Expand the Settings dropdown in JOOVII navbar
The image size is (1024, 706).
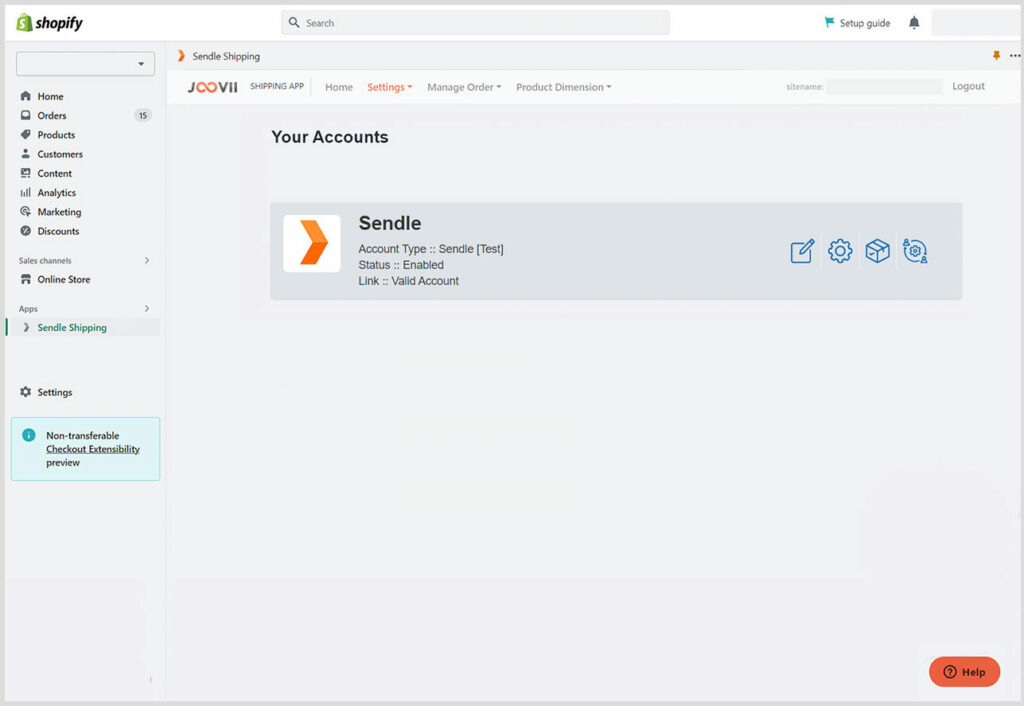click(389, 87)
